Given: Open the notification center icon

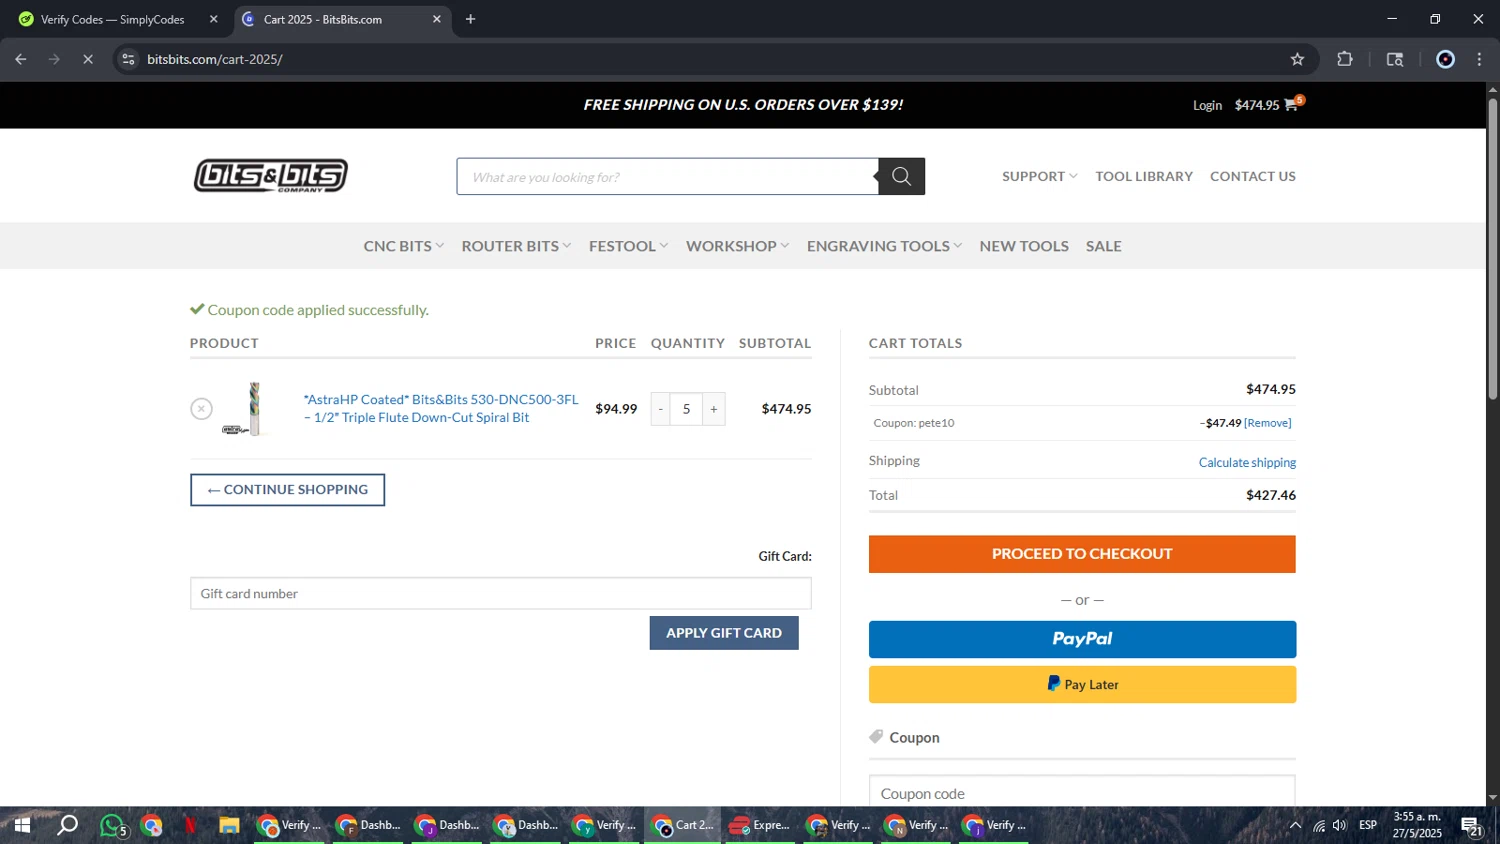Looking at the screenshot, I should [x=1471, y=826].
